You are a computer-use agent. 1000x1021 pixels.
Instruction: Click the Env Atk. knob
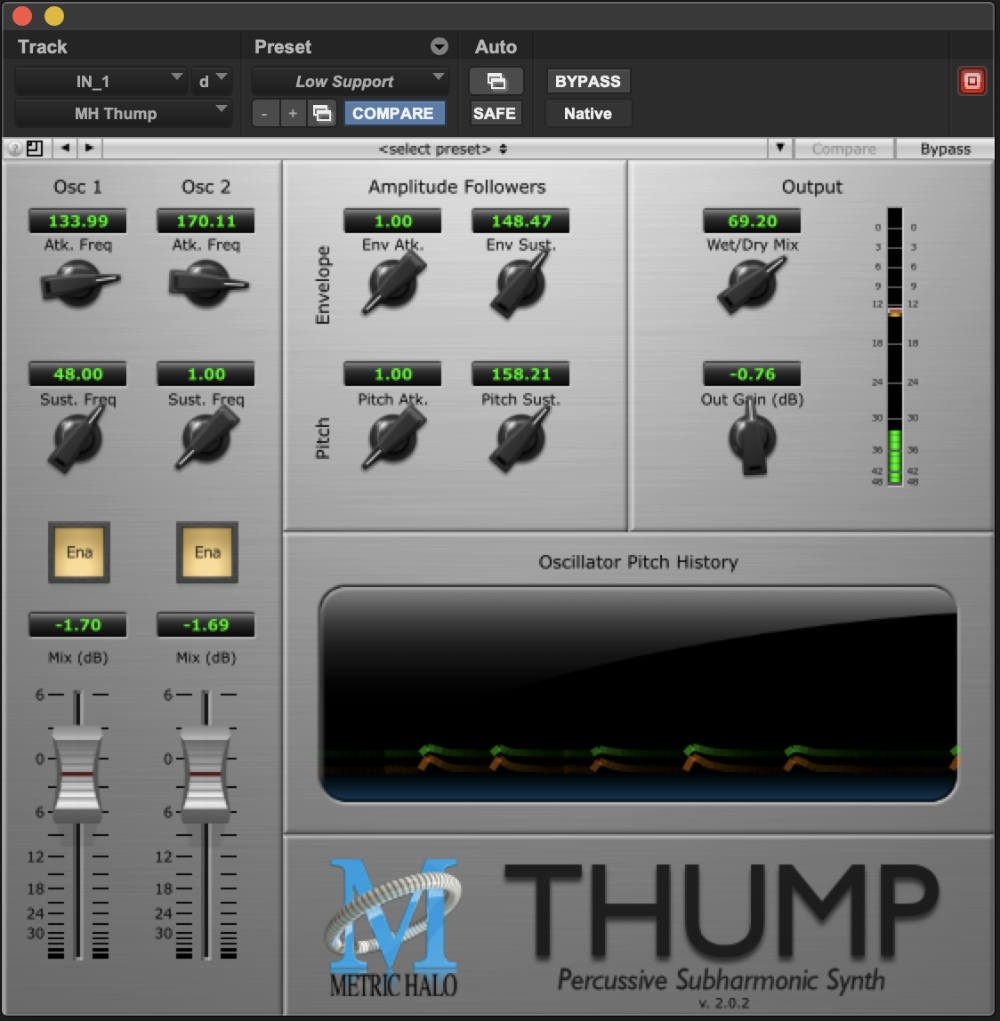coord(393,284)
